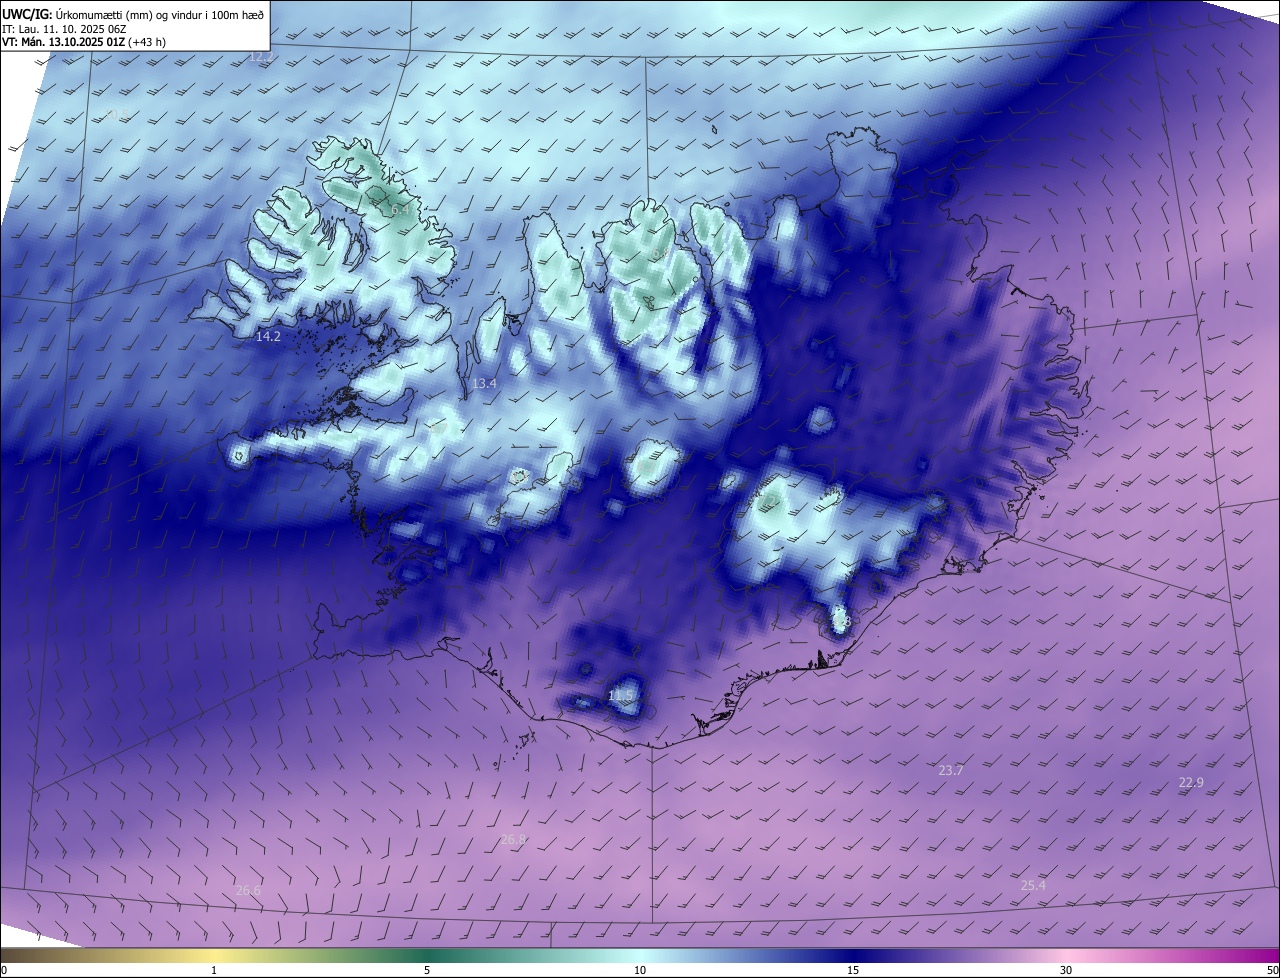This screenshot has height=978, width=1280.
Task: Click the colorbar tick label 1
Action: coord(214,970)
